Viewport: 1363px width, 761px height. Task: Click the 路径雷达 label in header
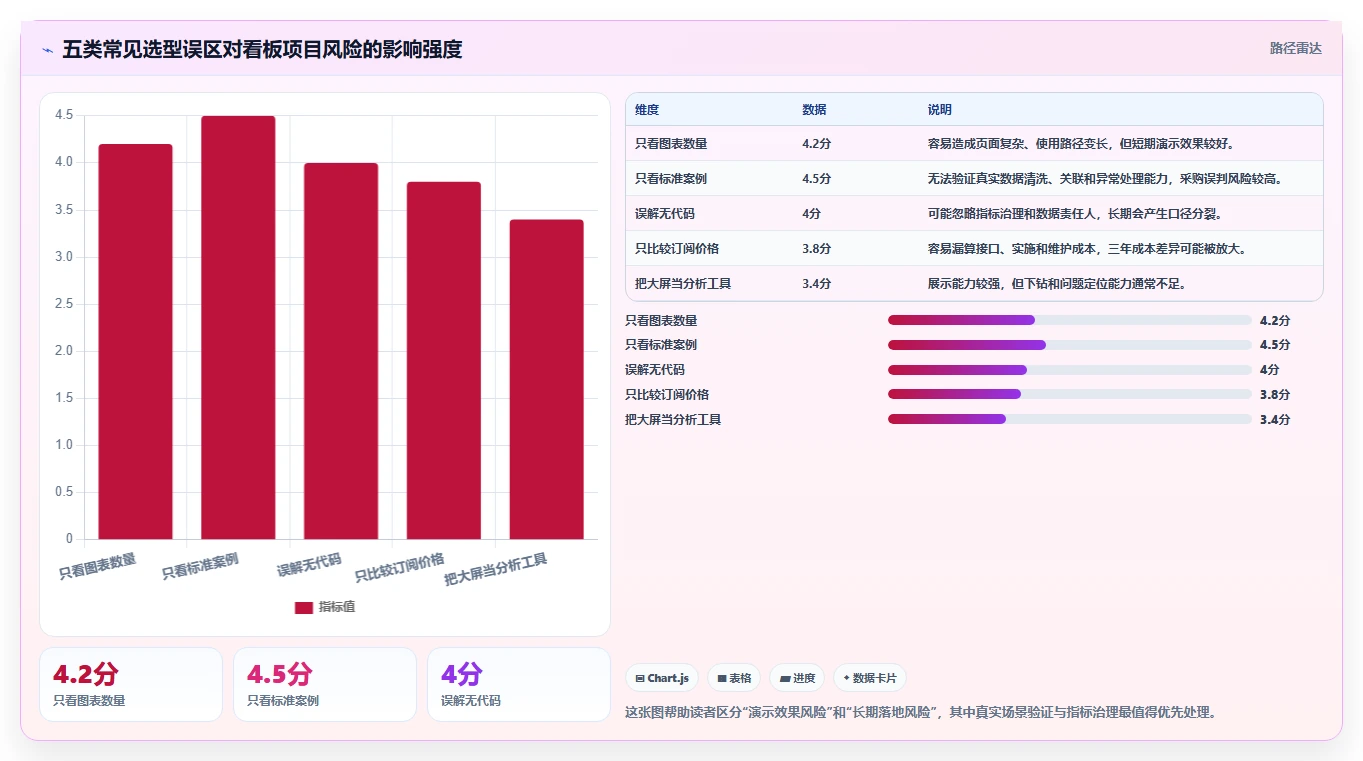click(x=1295, y=48)
